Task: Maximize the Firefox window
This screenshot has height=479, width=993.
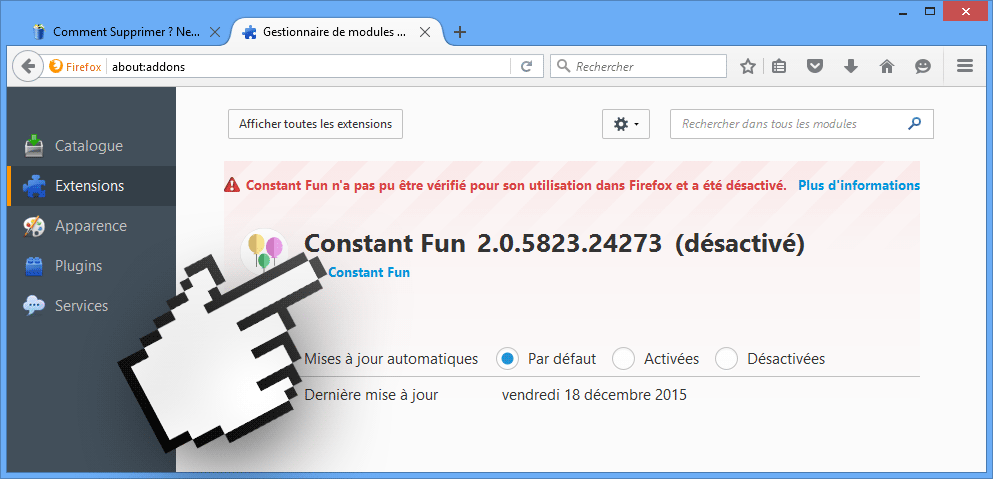Action: click(930, 11)
